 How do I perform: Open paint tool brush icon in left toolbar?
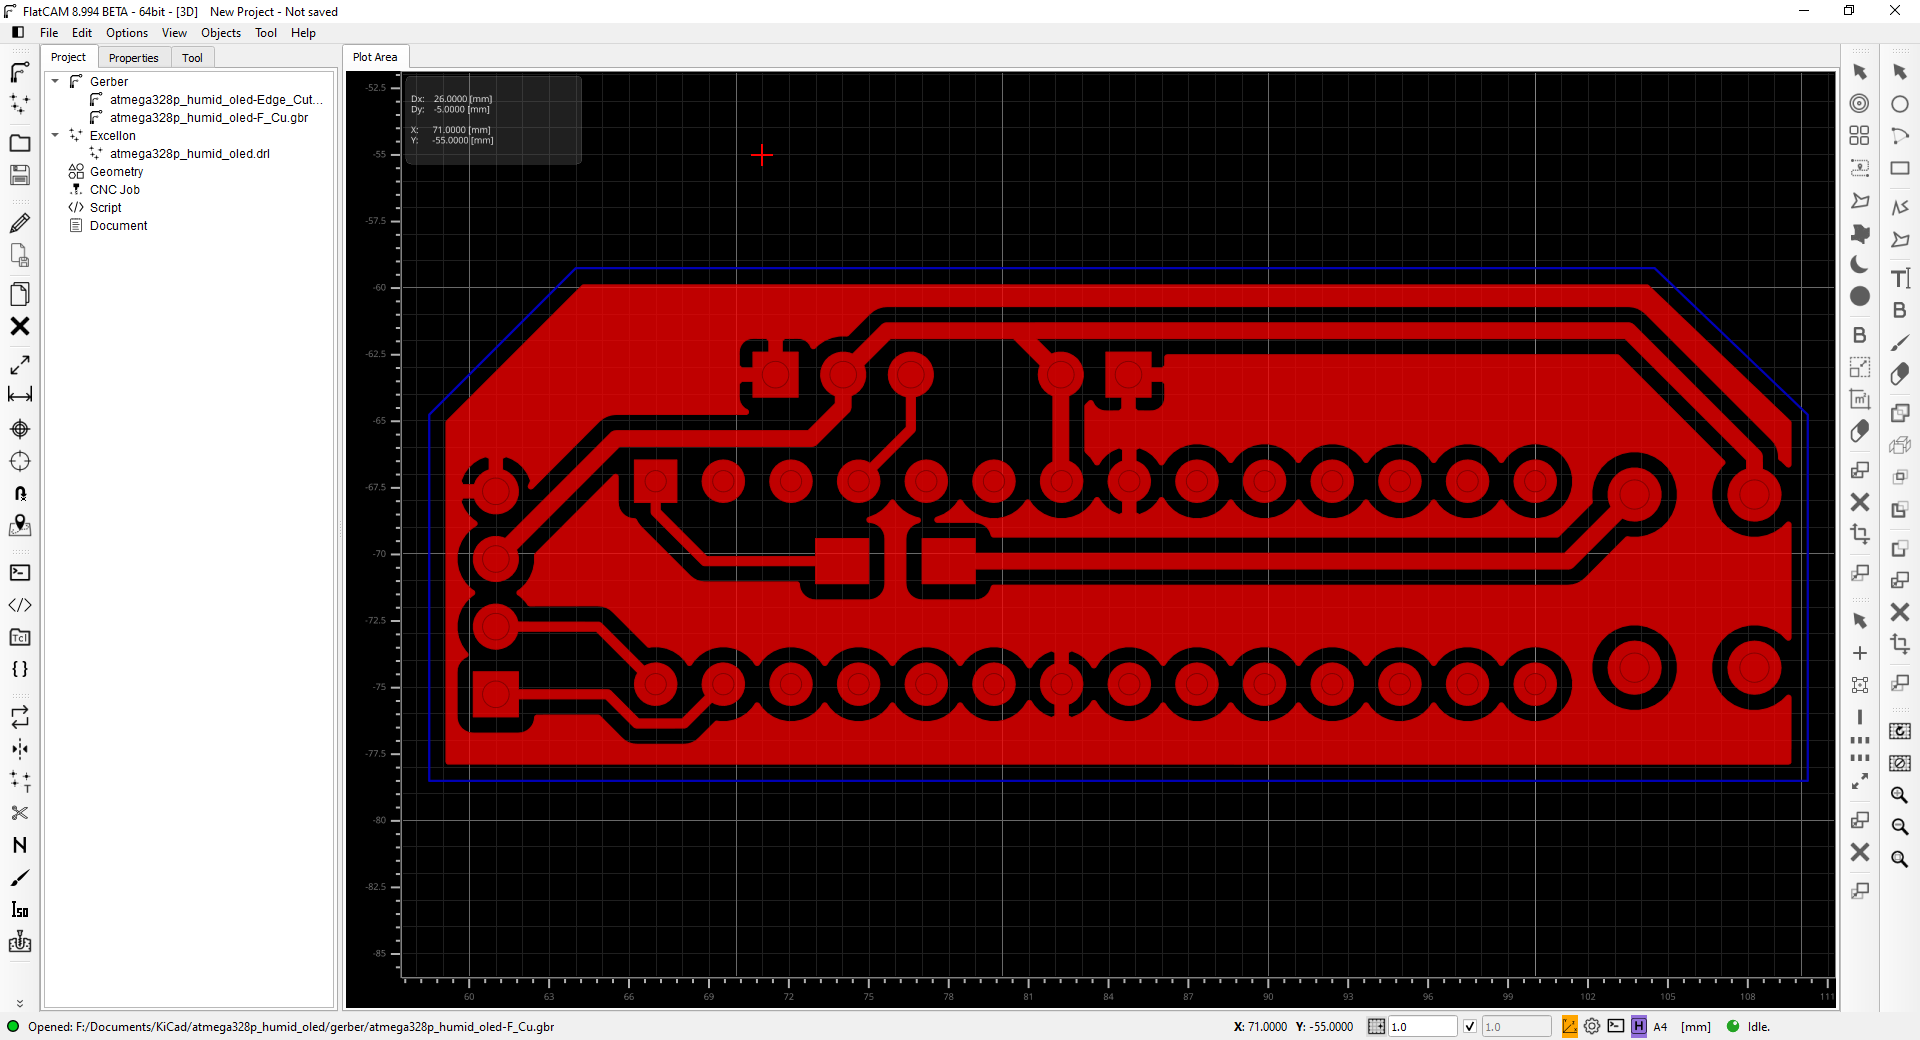click(20, 878)
